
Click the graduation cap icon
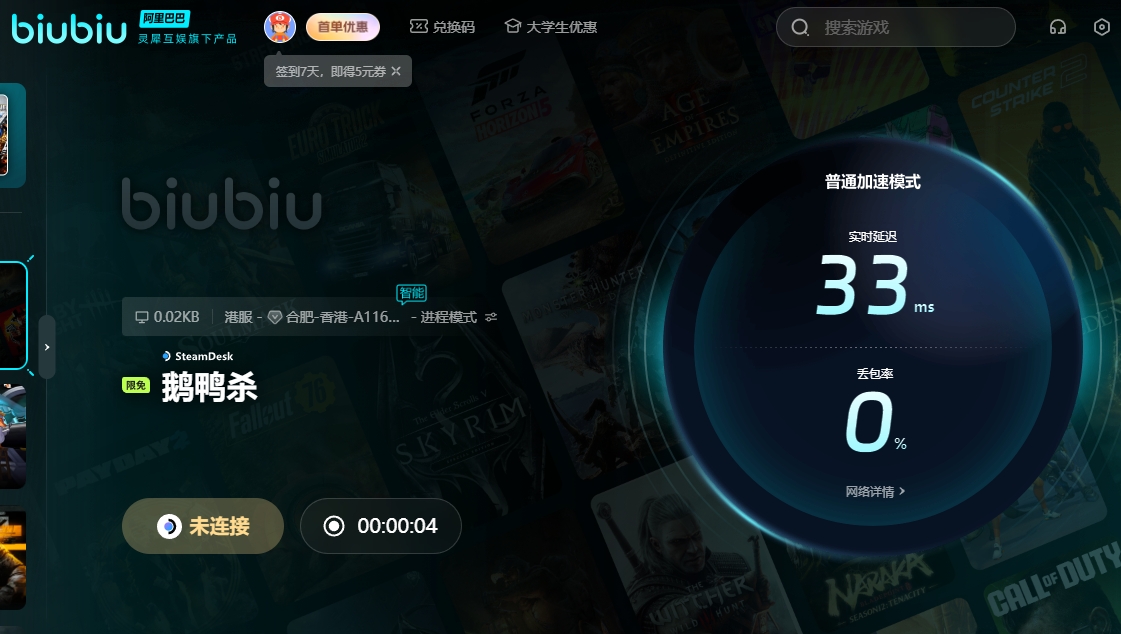(x=513, y=26)
